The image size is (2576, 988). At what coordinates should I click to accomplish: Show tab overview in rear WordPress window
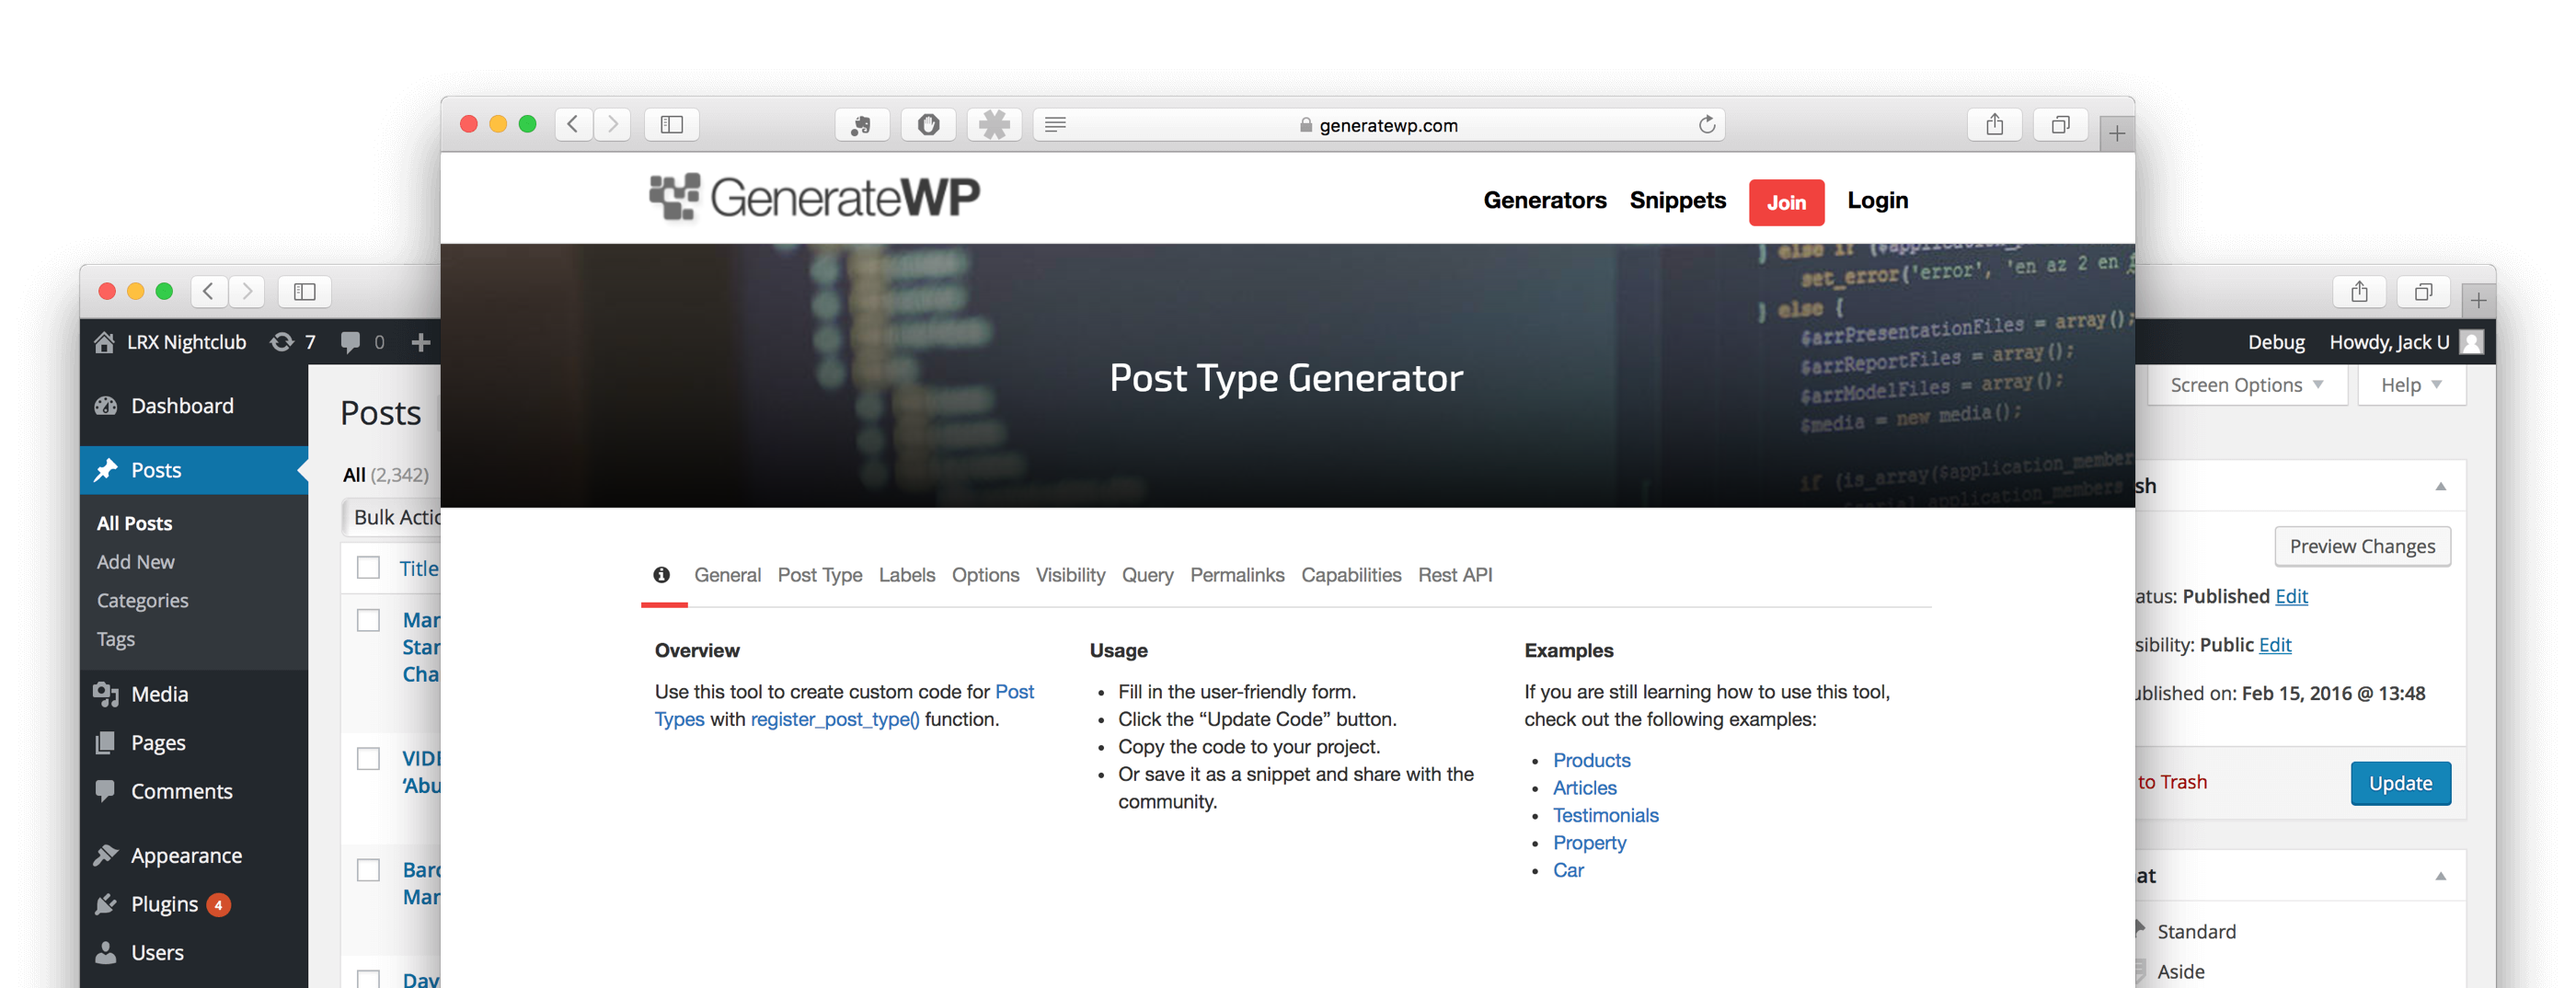pyautogui.click(x=2424, y=292)
